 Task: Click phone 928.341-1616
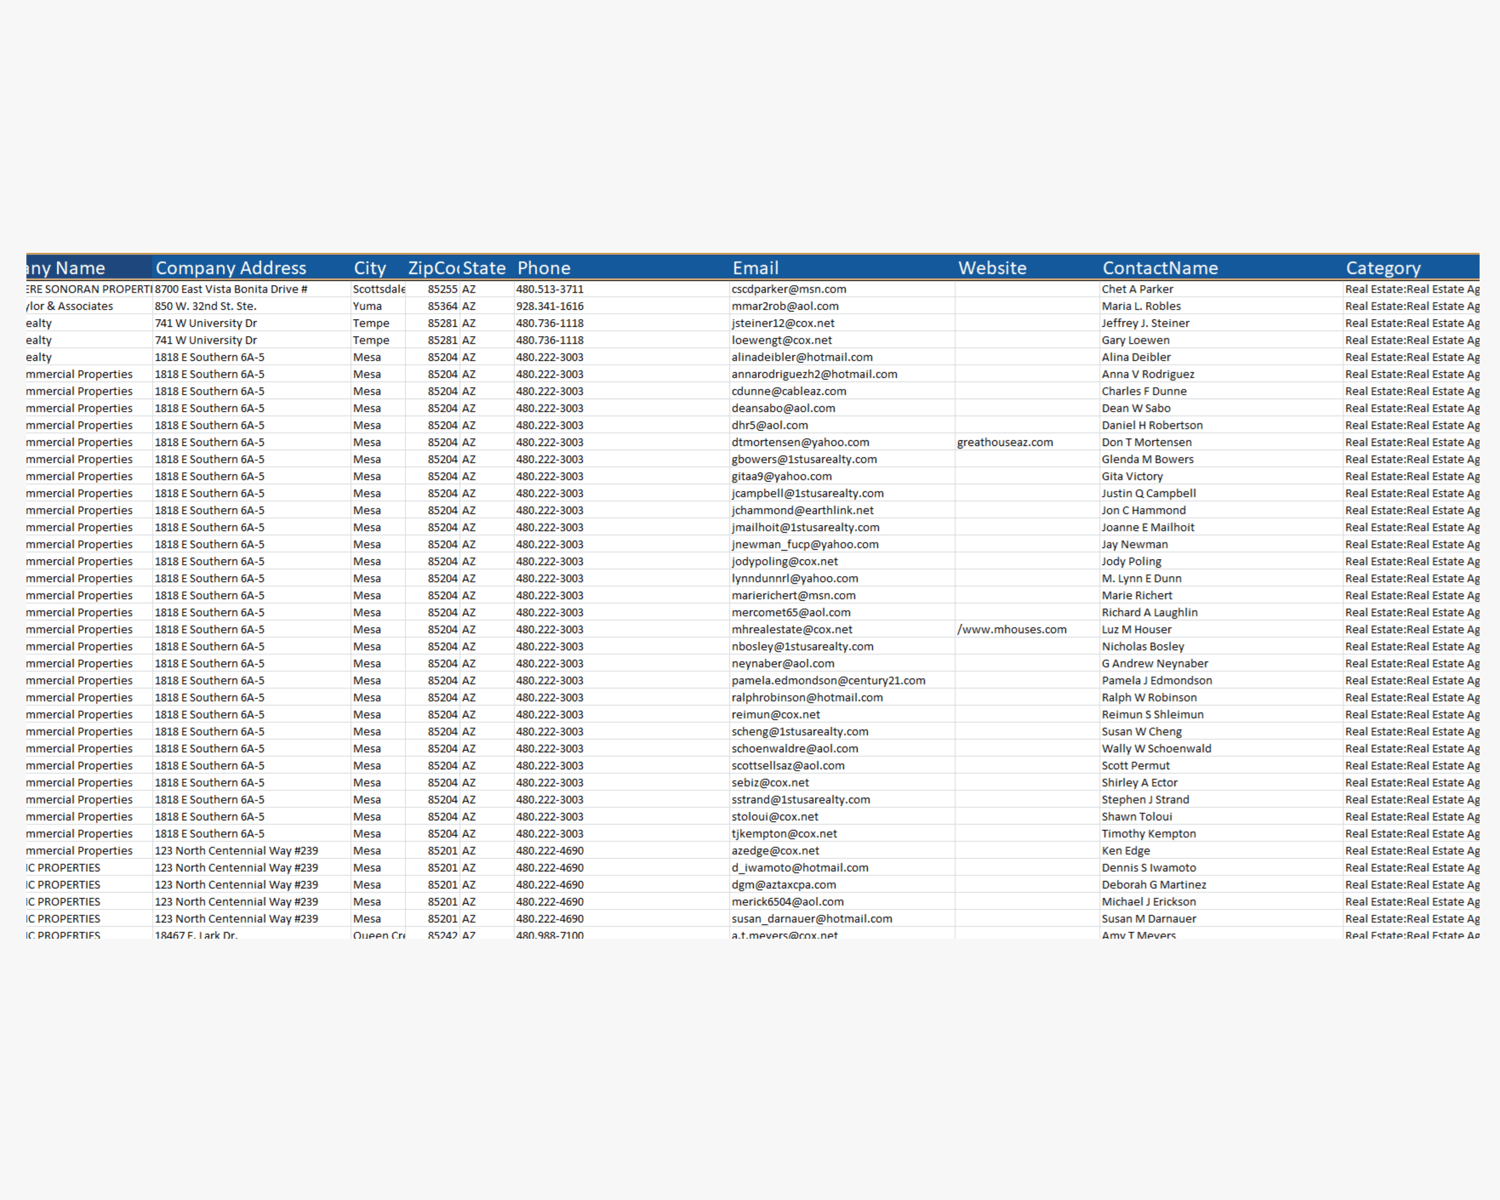[x=550, y=306]
